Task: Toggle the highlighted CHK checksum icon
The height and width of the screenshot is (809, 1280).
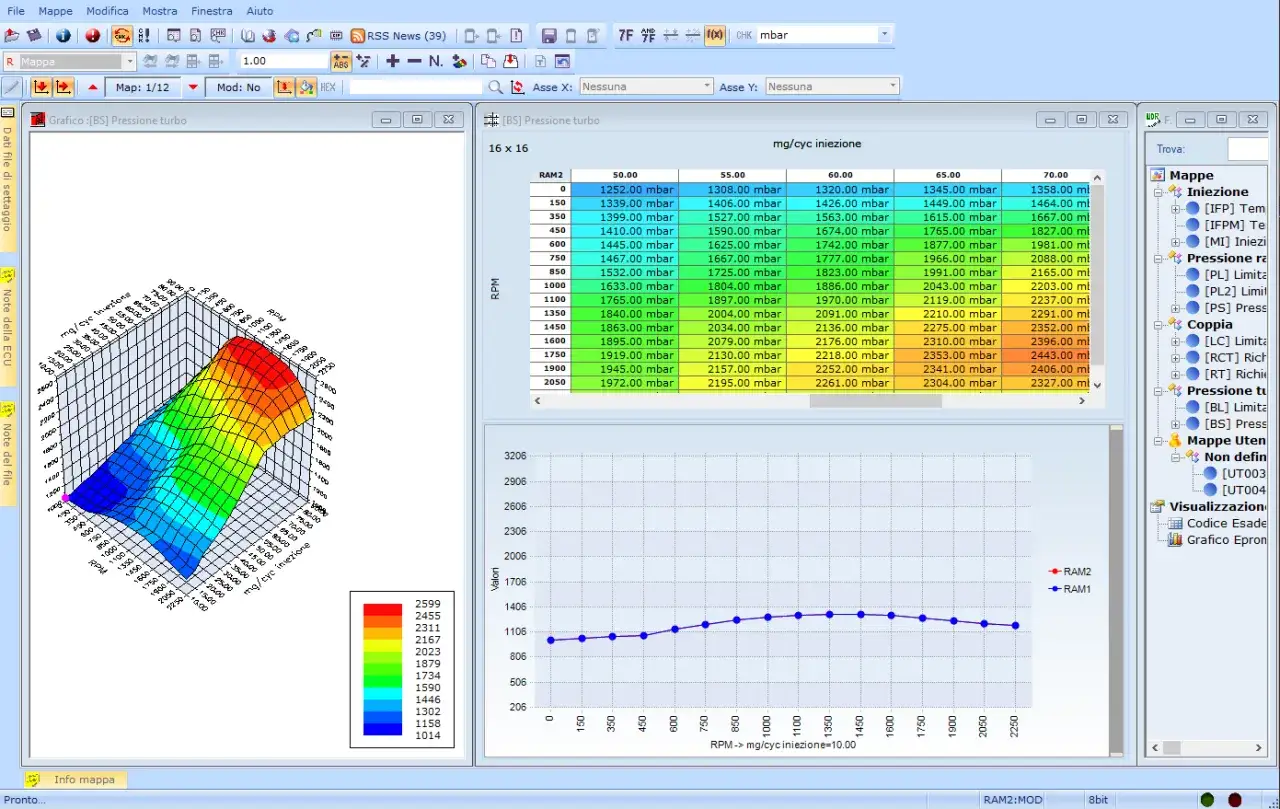Action: [121, 35]
